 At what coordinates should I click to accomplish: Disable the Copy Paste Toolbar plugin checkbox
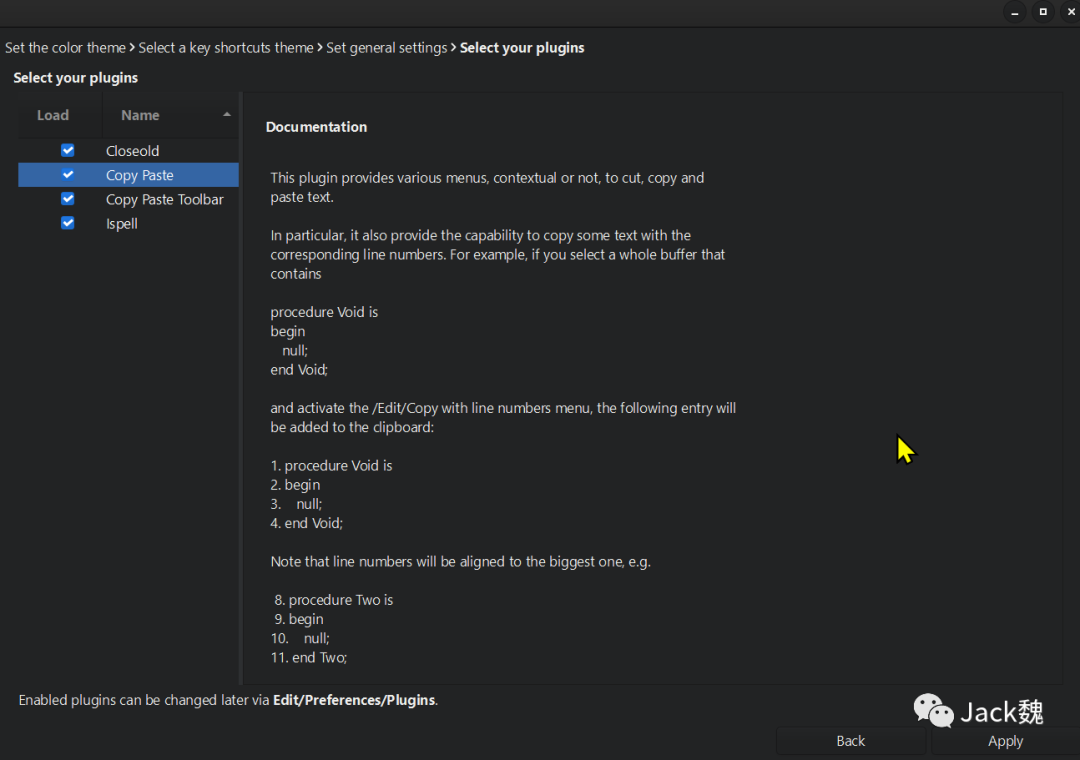pyautogui.click(x=68, y=199)
